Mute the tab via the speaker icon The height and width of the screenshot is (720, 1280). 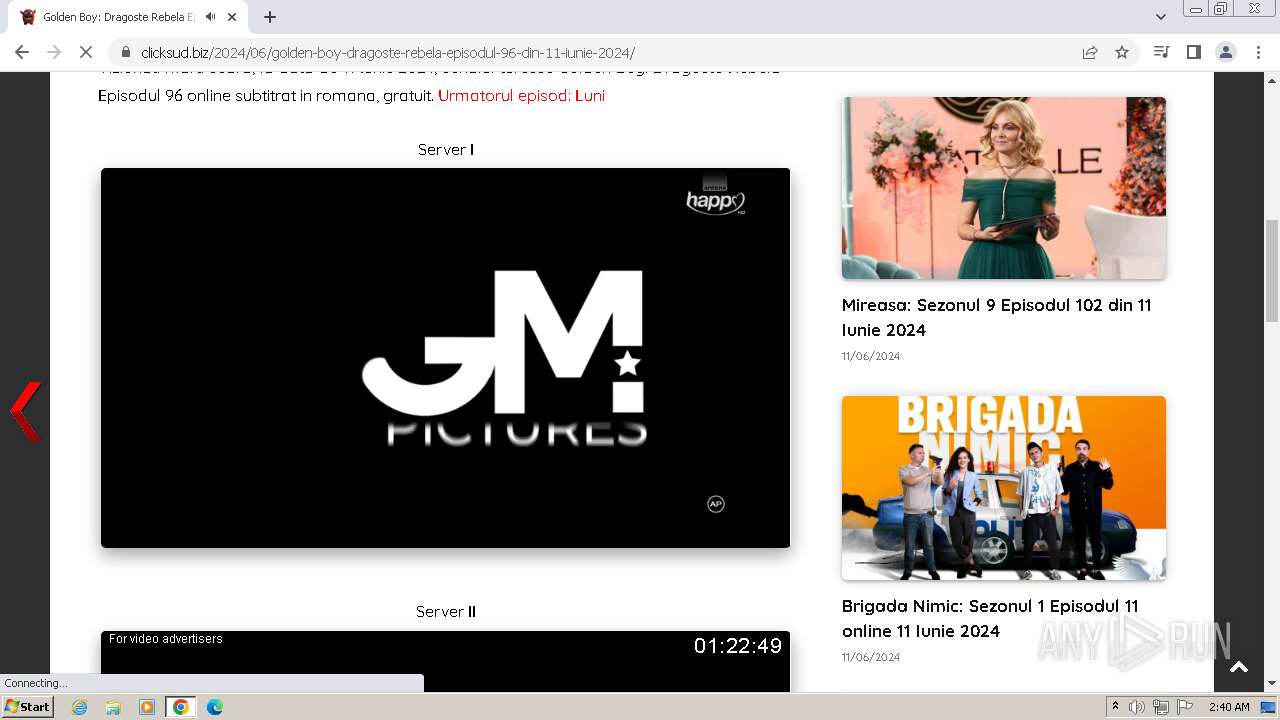210,17
